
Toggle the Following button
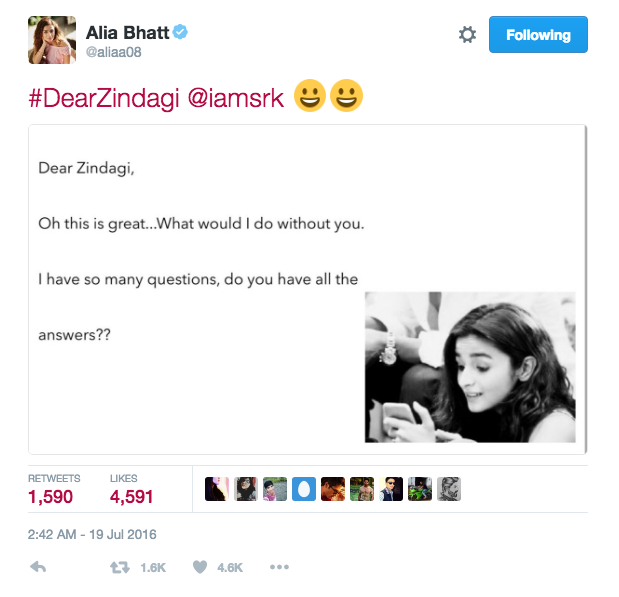click(538, 34)
